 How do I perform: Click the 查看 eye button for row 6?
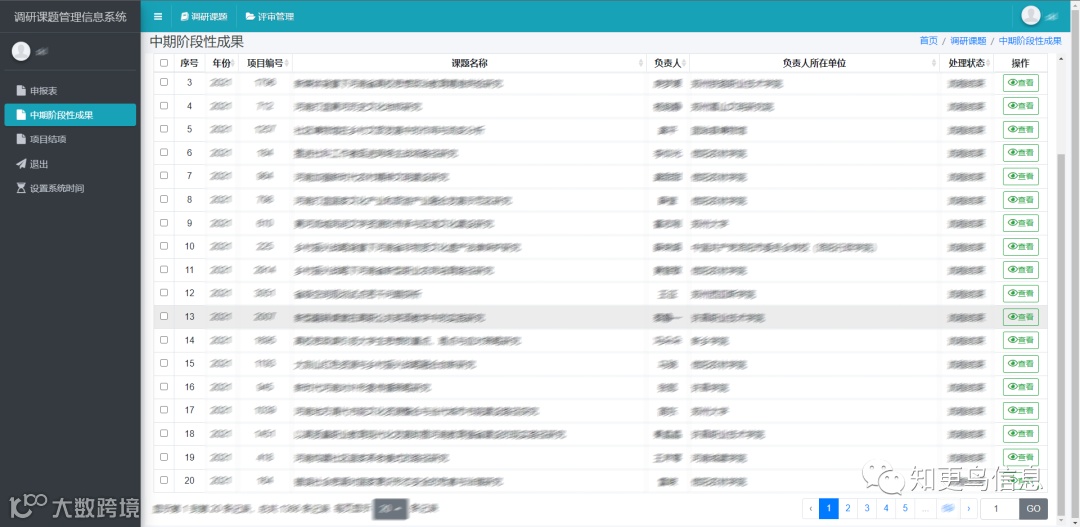(x=1021, y=153)
